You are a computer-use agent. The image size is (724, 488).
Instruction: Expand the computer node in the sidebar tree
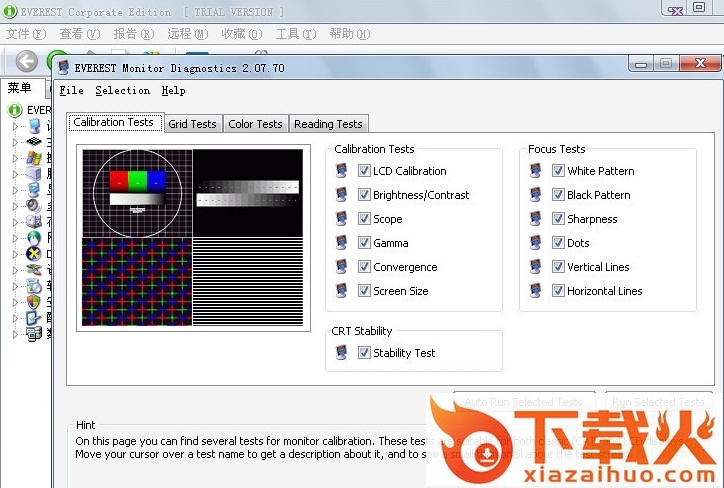(15, 126)
